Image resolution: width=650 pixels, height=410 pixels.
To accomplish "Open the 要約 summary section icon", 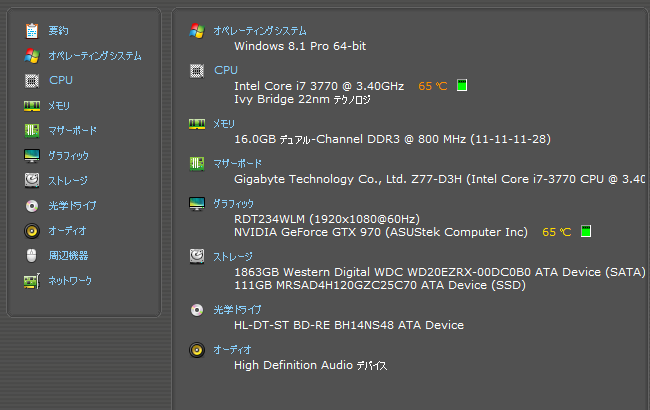I will (32, 31).
